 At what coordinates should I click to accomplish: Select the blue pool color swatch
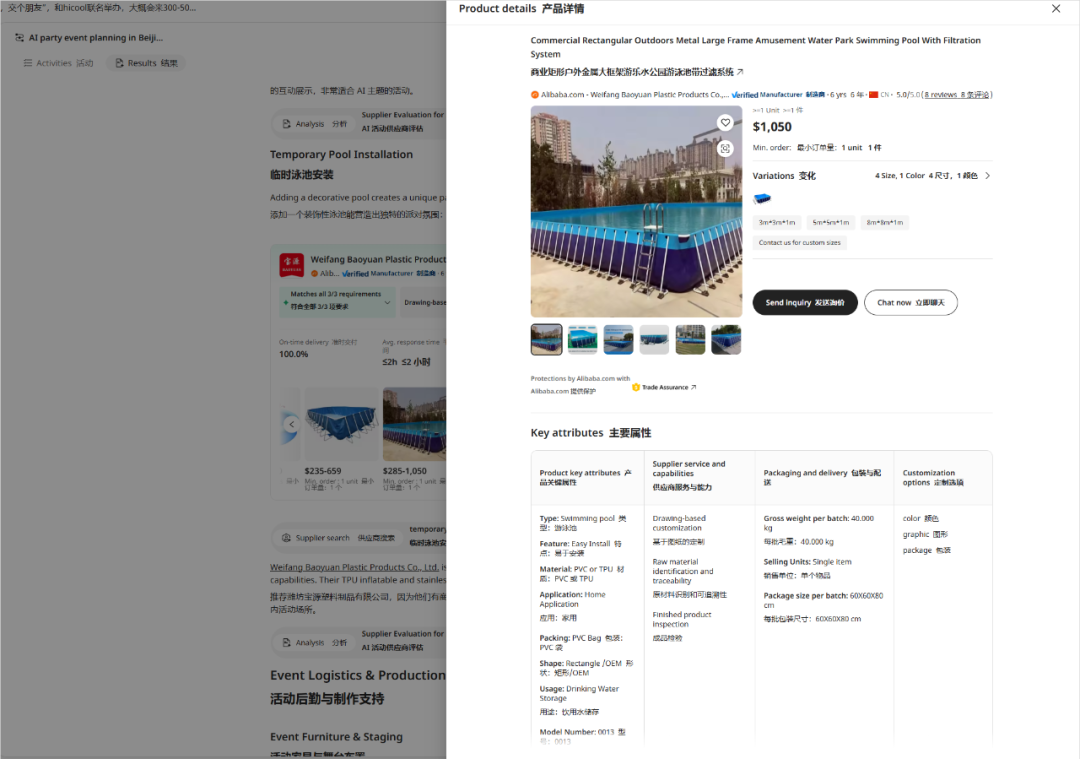(762, 199)
